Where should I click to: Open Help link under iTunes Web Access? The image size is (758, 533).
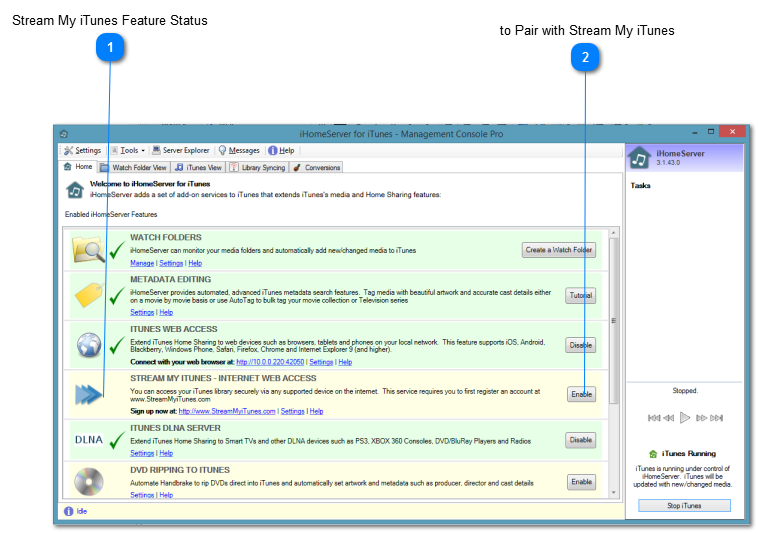[x=345, y=362]
